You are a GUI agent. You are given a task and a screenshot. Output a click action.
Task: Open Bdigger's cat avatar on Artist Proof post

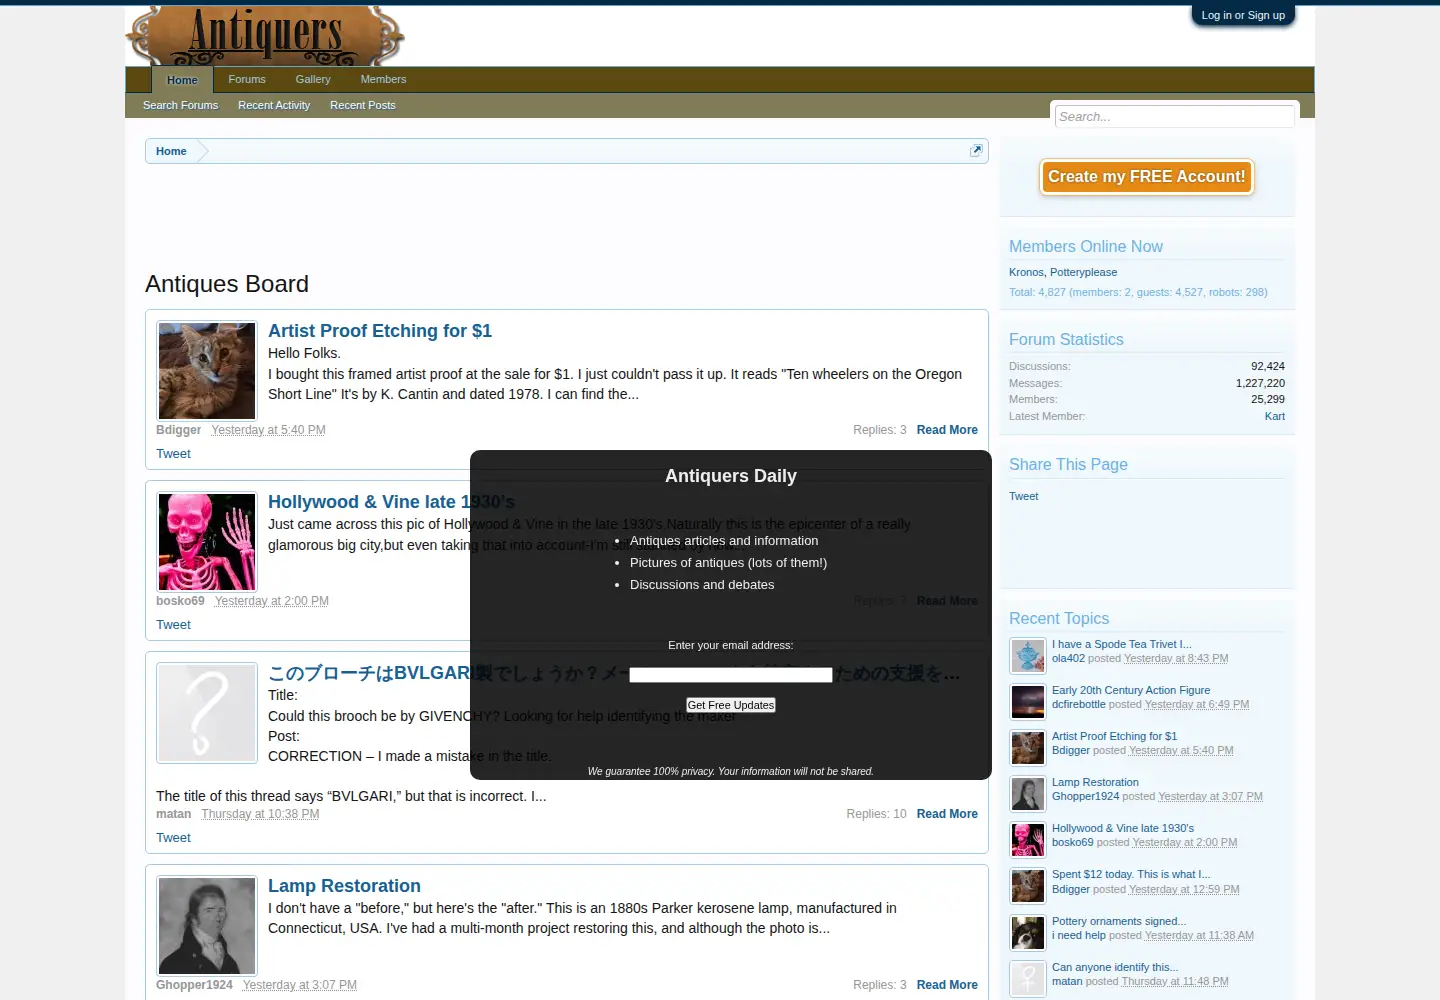207,371
